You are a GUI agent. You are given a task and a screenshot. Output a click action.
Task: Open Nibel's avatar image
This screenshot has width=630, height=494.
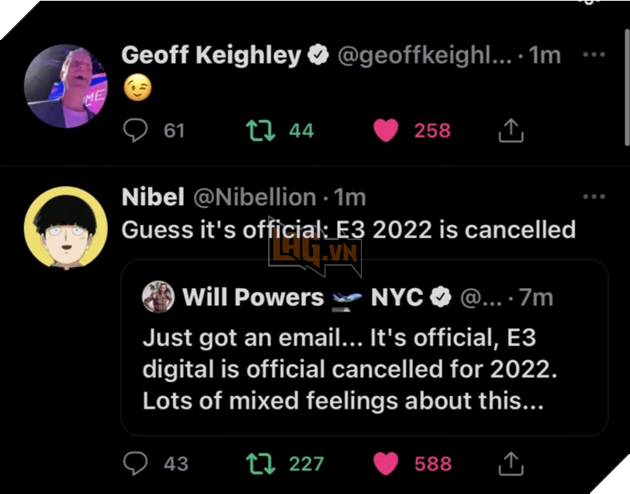pyautogui.click(x=65, y=227)
